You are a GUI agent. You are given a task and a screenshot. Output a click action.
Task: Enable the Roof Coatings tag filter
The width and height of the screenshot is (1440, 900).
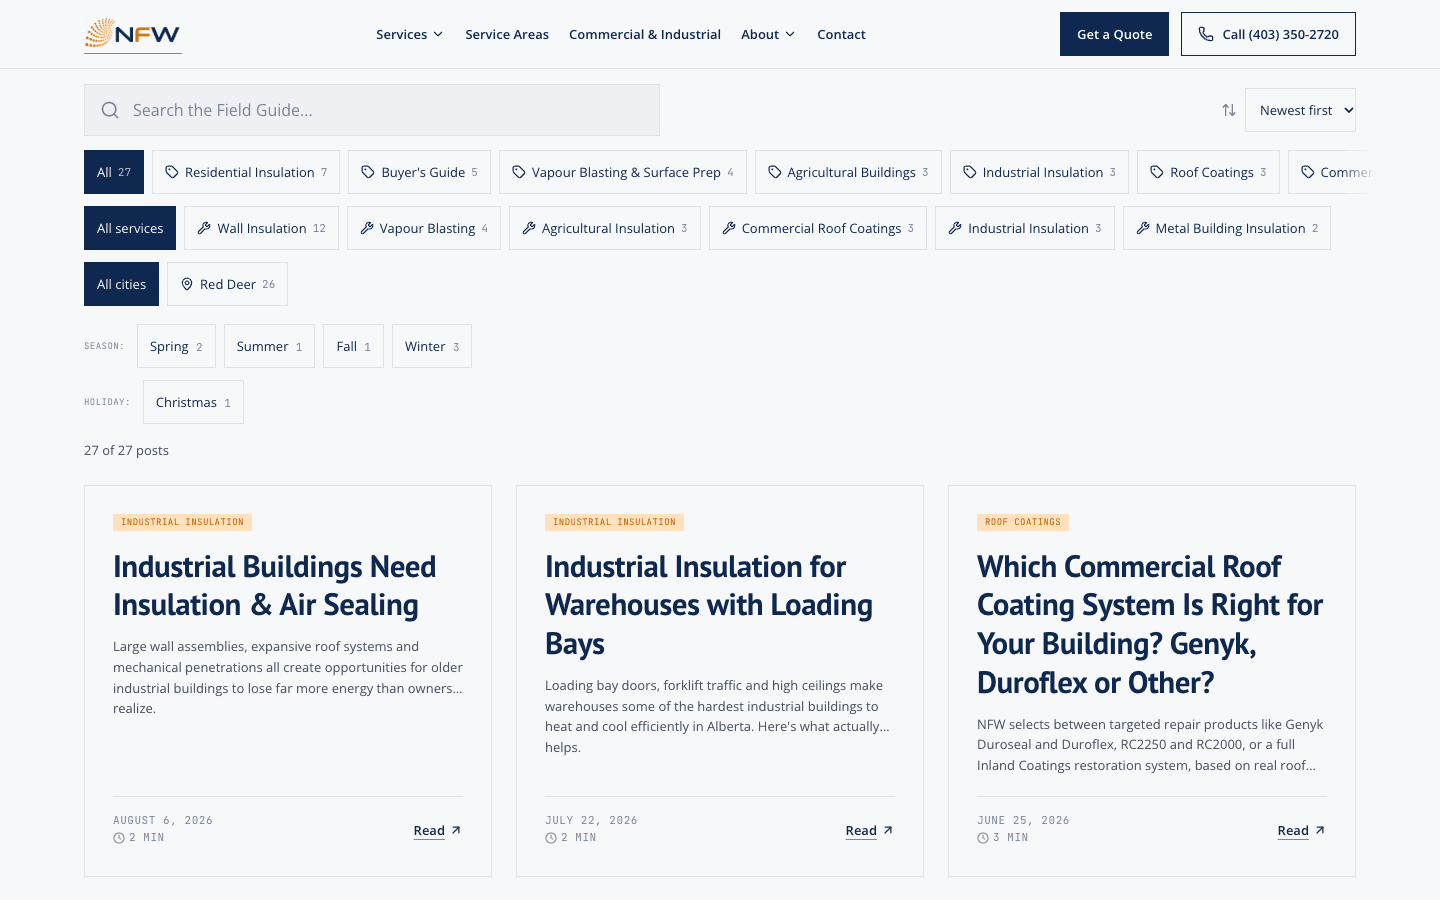(x=1208, y=172)
